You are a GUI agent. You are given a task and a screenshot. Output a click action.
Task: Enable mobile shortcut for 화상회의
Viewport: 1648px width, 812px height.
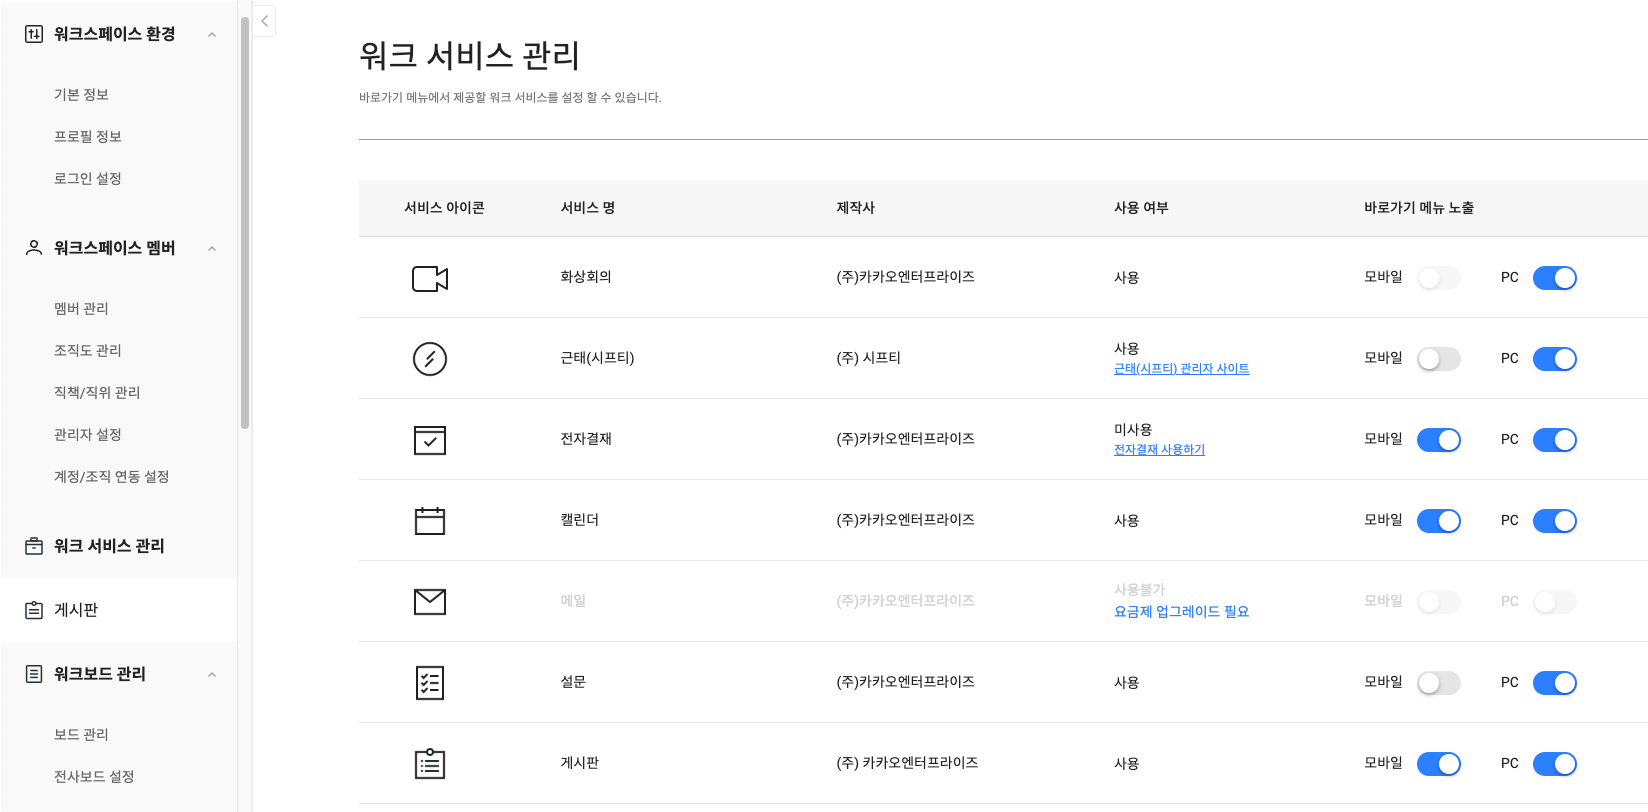click(x=1438, y=278)
